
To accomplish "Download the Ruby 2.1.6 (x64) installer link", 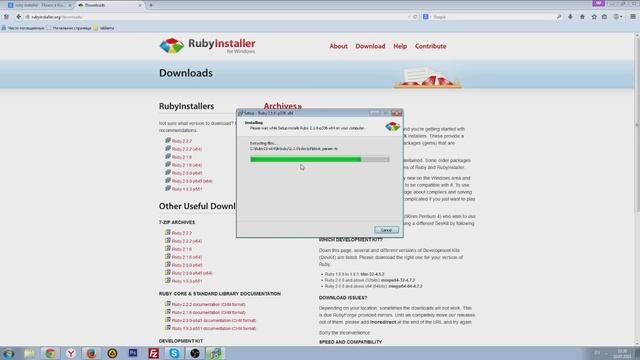I will [187, 165].
